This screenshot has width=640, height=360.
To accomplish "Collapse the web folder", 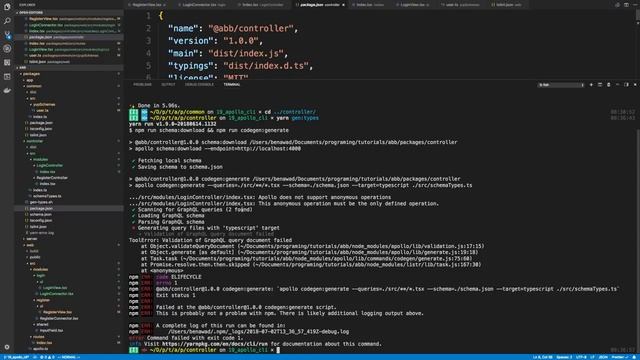I will tap(30, 245).
